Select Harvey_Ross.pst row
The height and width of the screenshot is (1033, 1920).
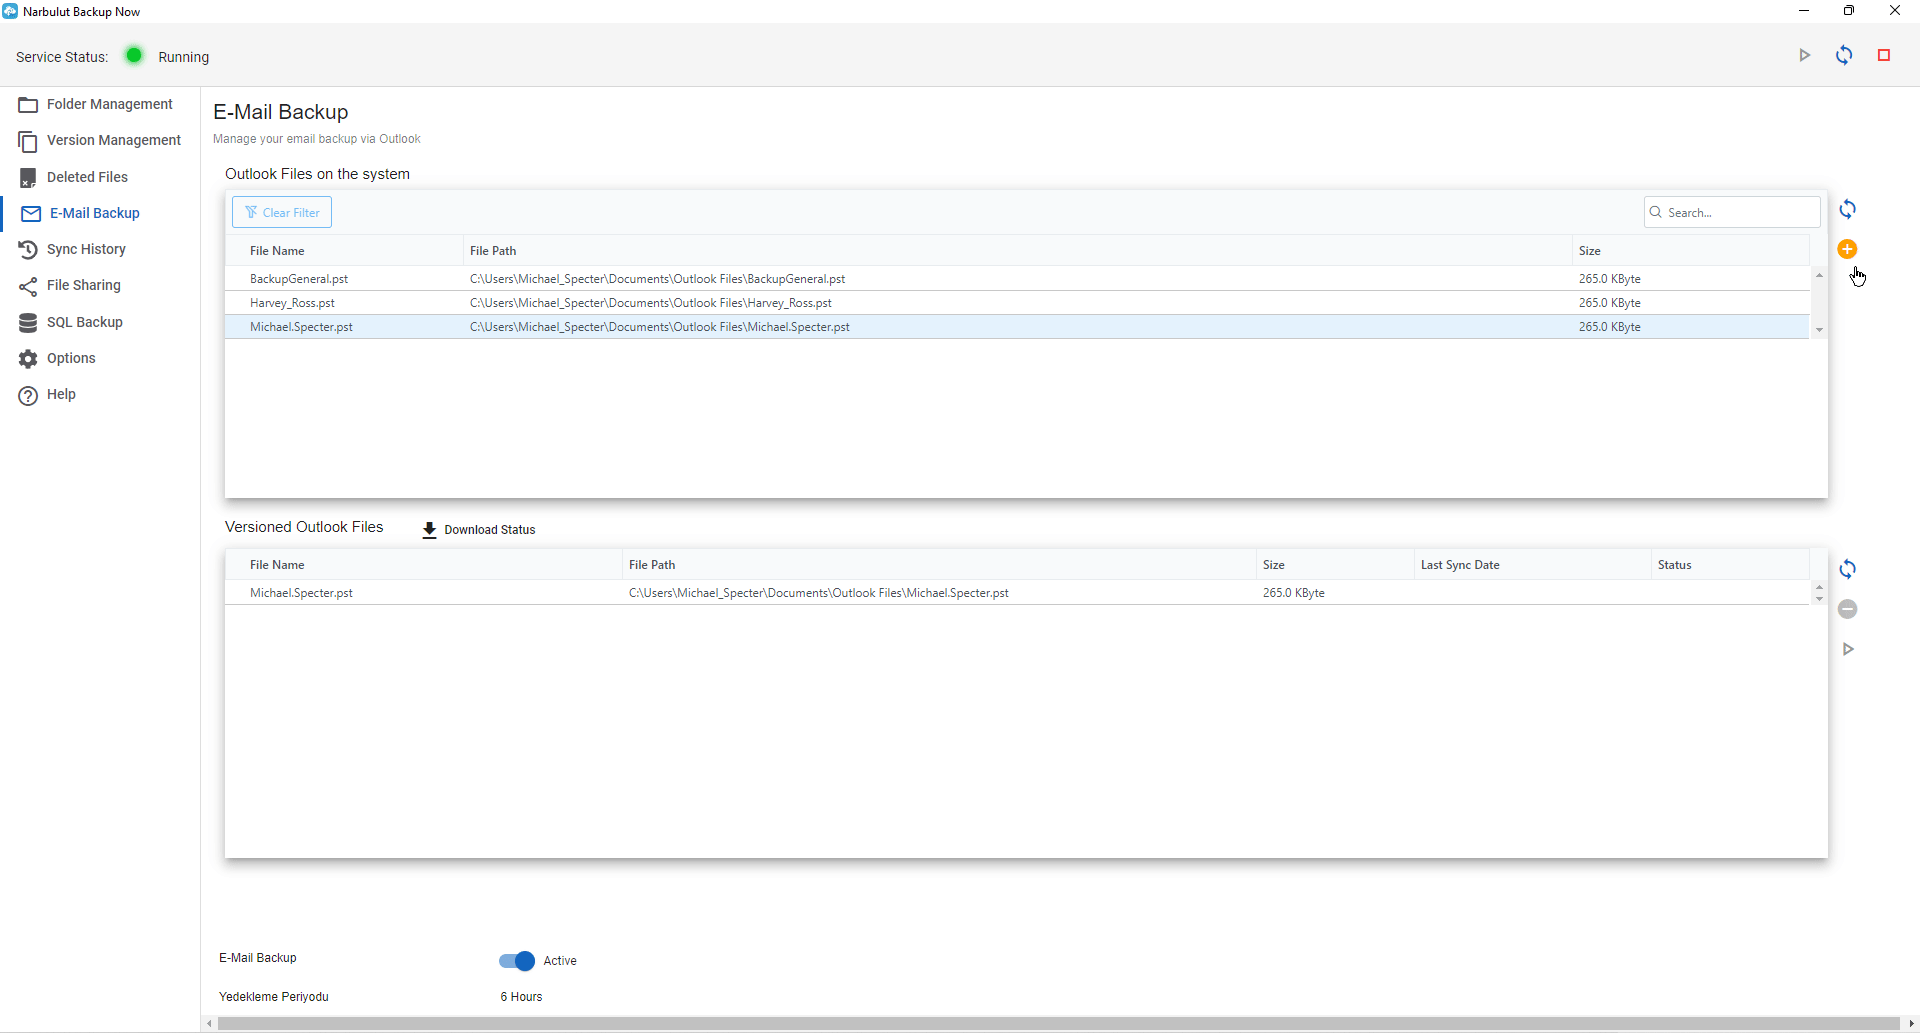click(1017, 303)
